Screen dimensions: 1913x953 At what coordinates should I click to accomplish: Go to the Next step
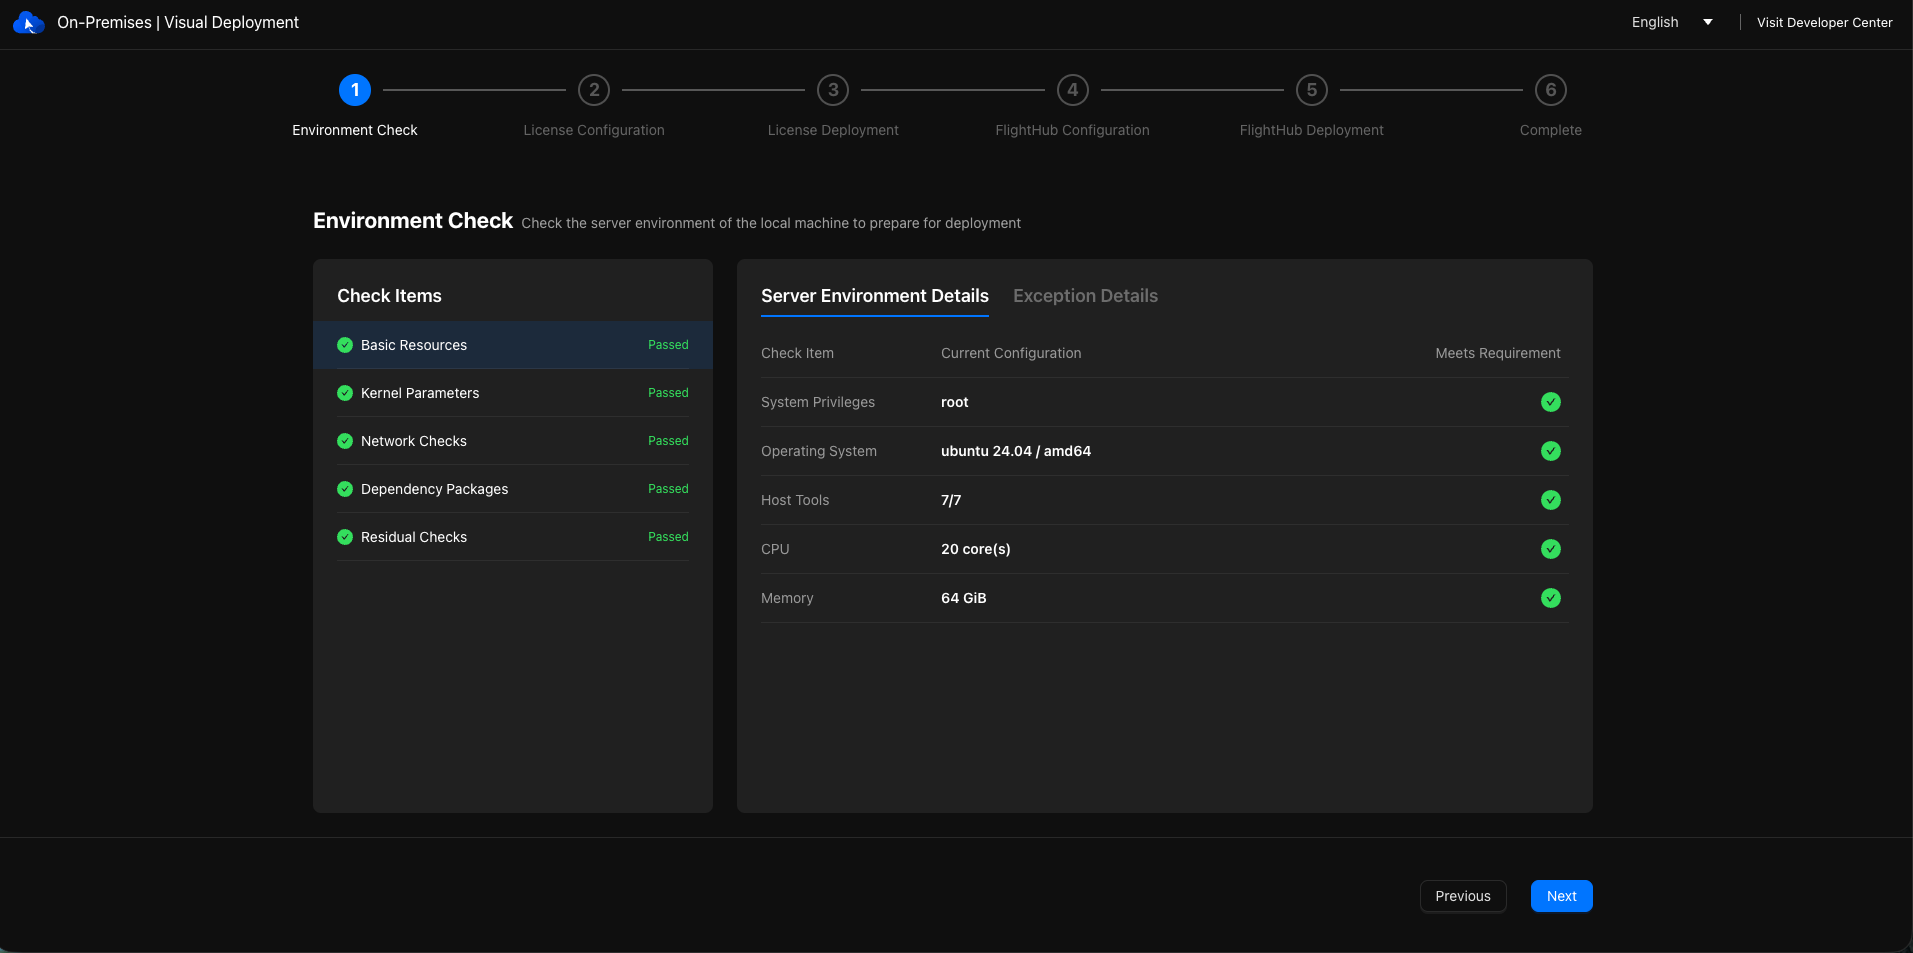coord(1561,896)
